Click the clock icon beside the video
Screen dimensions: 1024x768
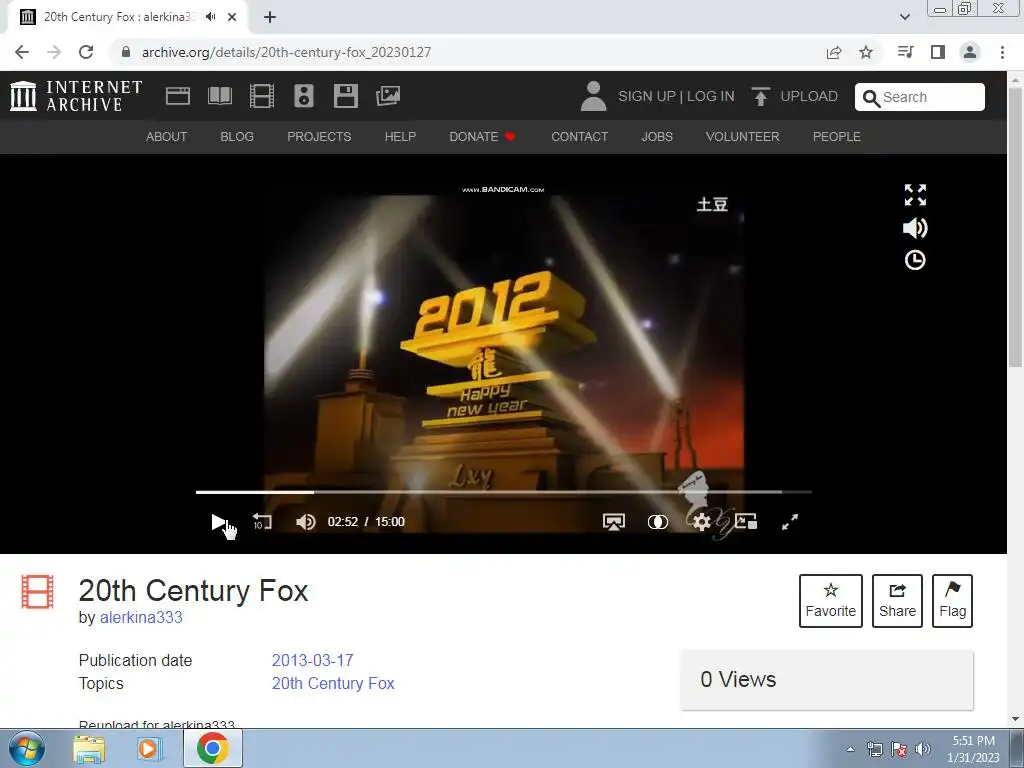pos(915,260)
